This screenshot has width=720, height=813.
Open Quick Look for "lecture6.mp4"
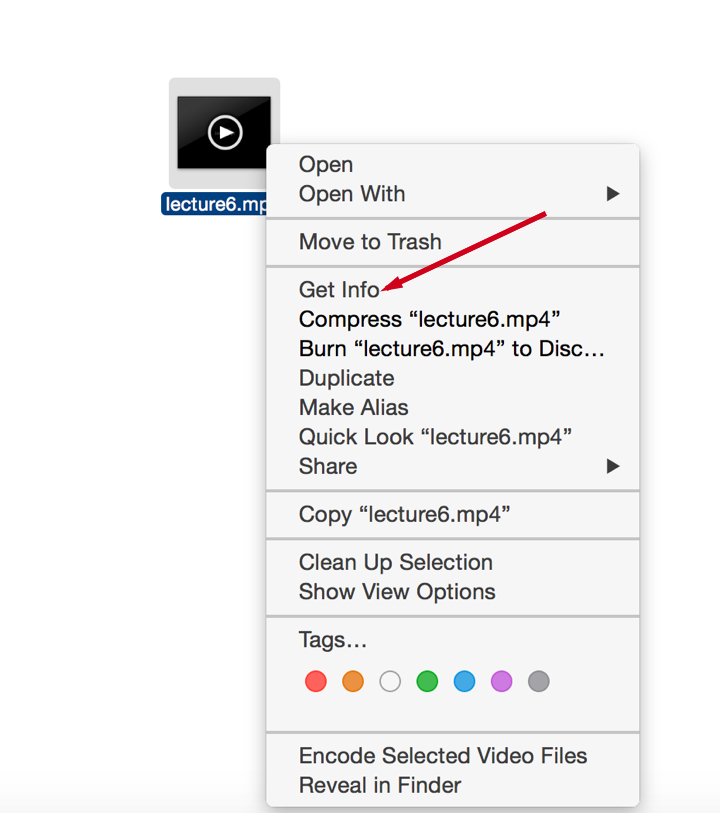(435, 437)
